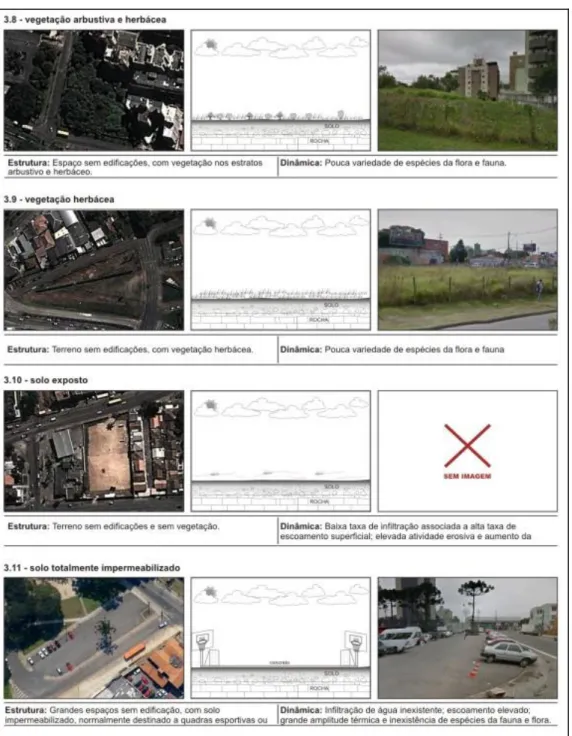This screenshot has height=736, width=572.
Task: Open aerial photo of section 3.9 vegetação herbácea
Action: tap(94, 270)
